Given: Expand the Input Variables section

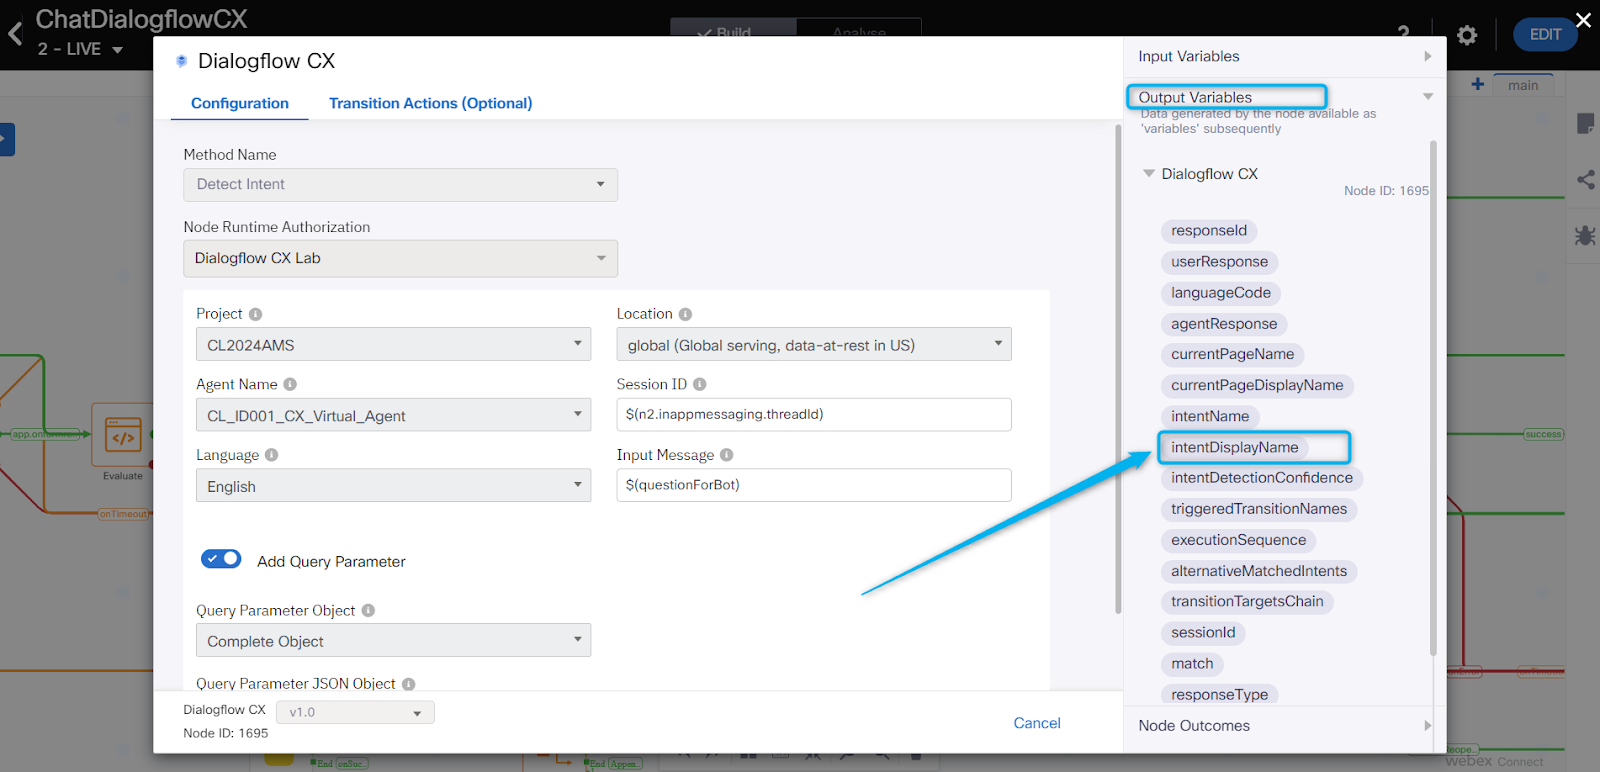Looking at the screenshot, I should 1284,57.
